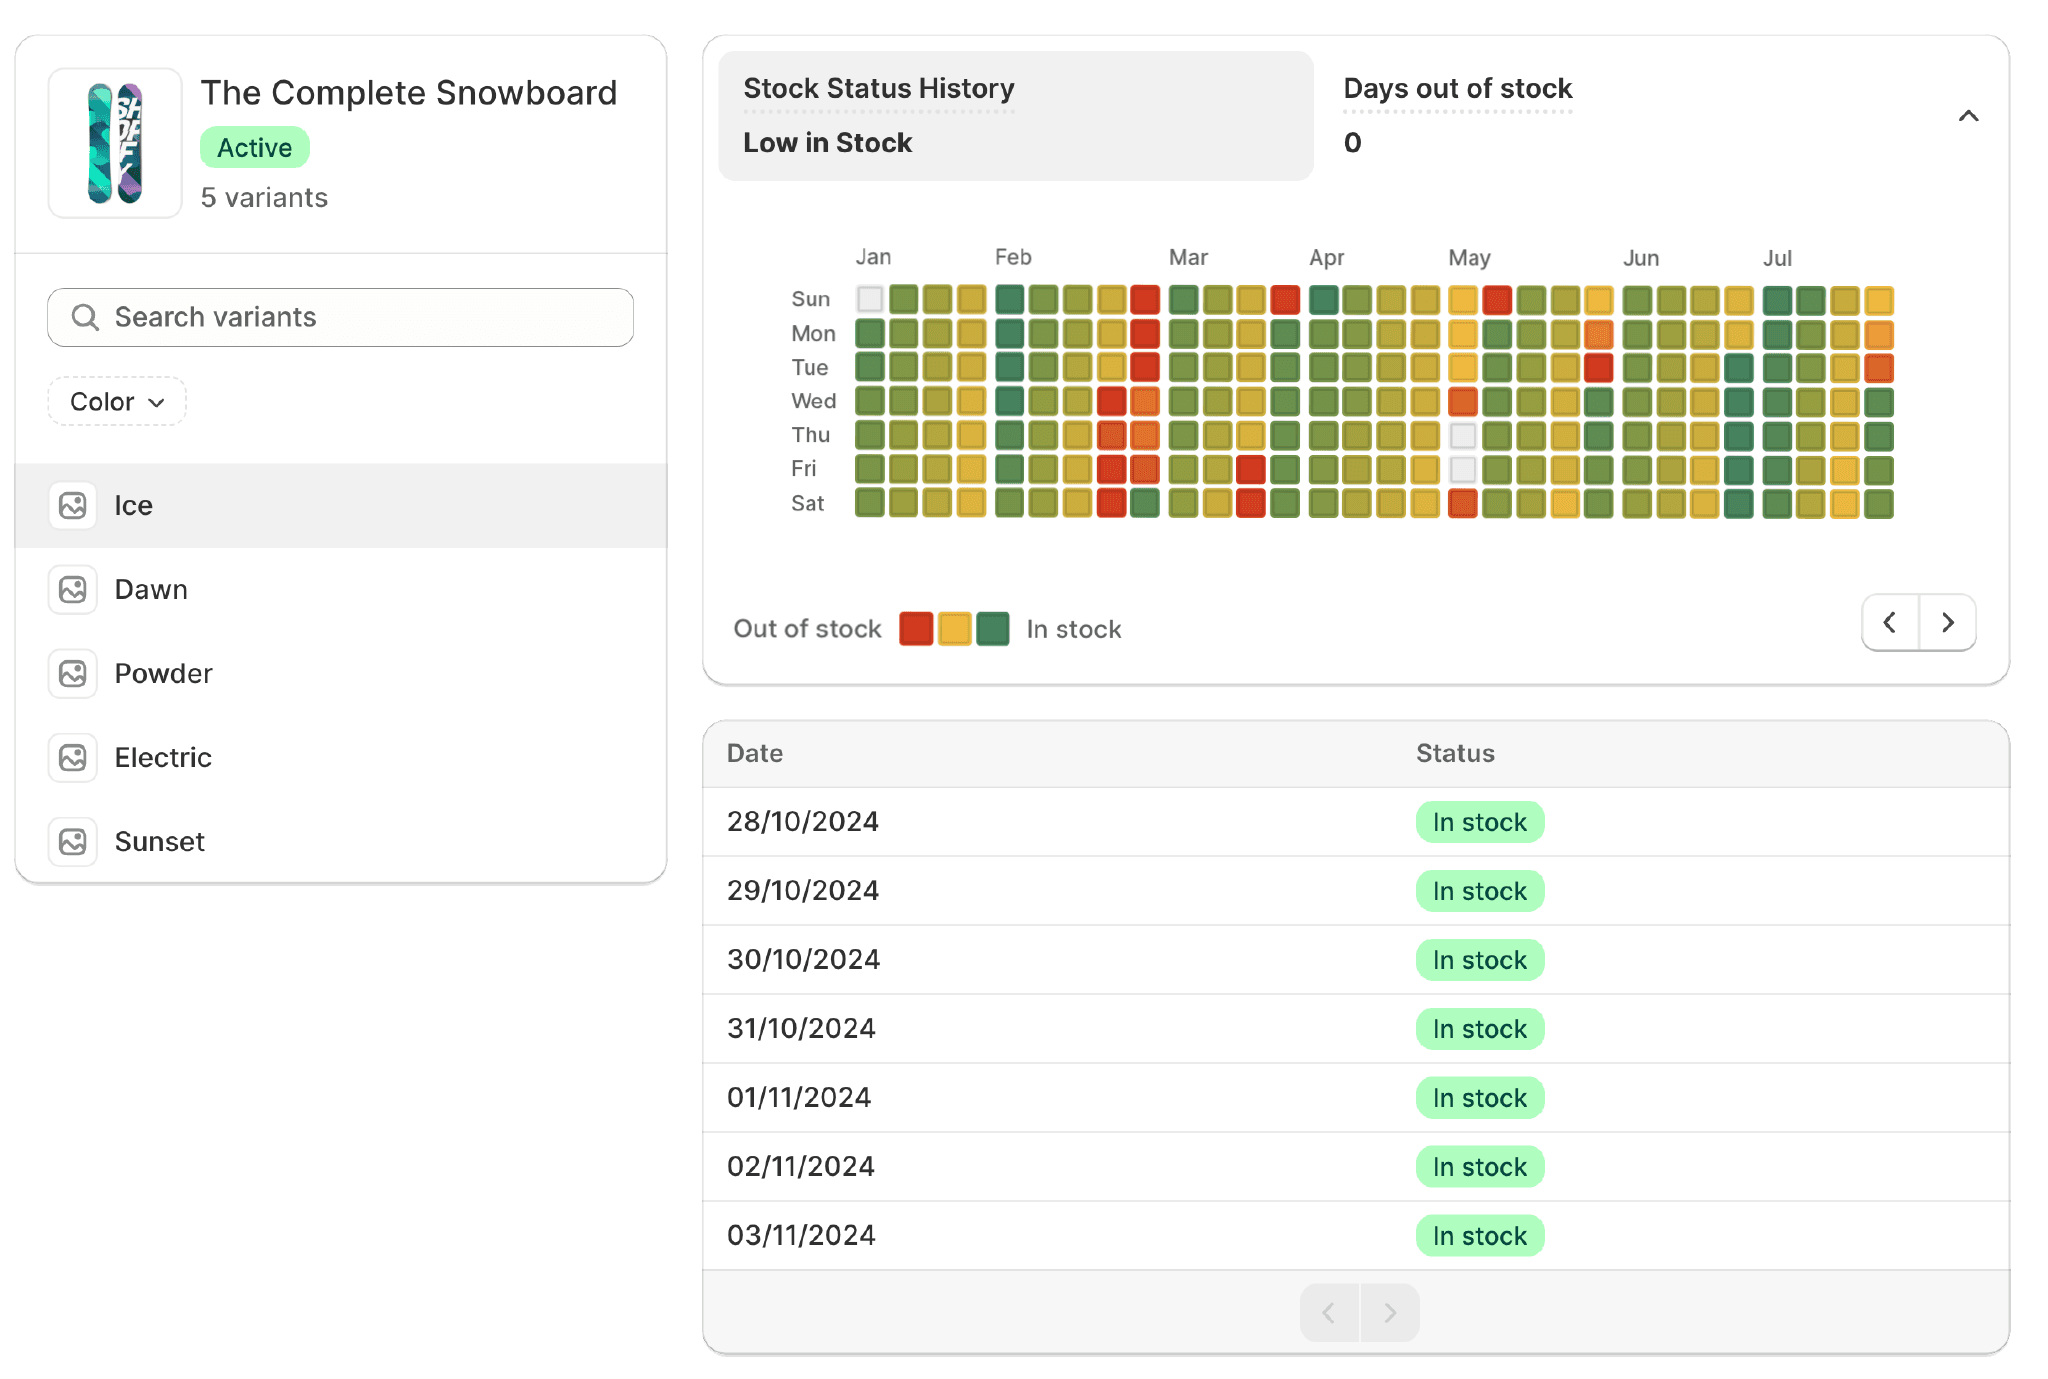Click the Ice variant image icon
Screen dimensions: 2048x1379
[73, 505]
